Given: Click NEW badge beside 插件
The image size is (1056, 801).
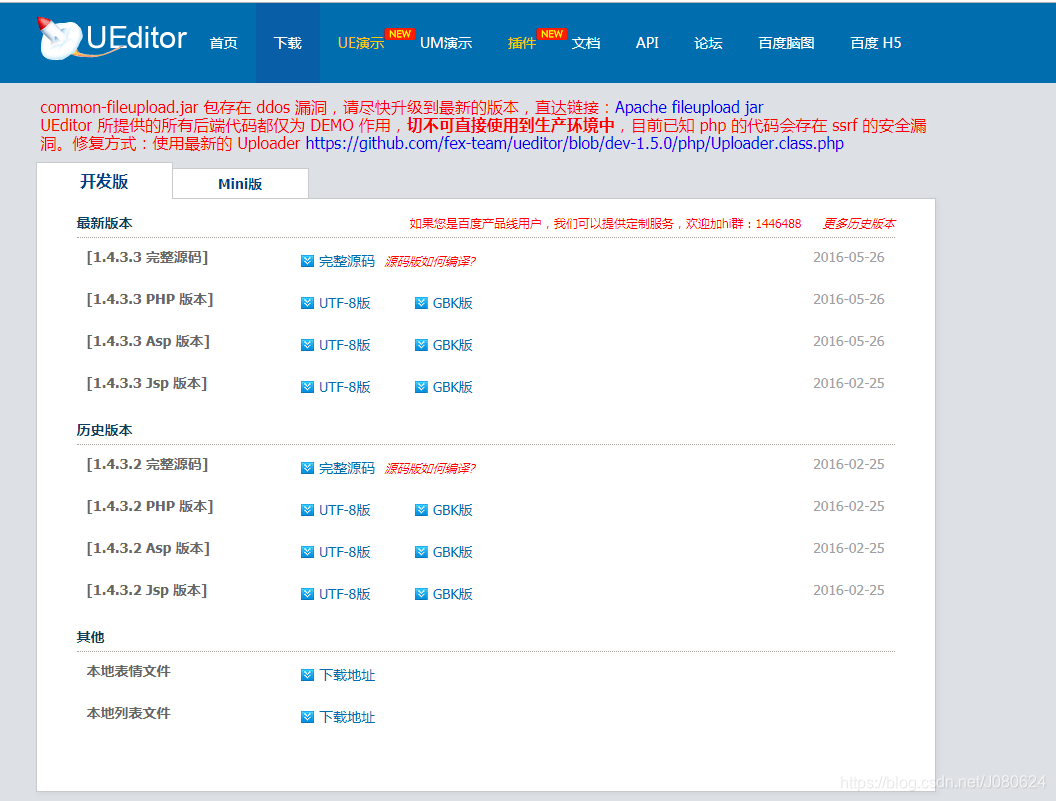Looking at the screenshot, I should click(552, 34).
